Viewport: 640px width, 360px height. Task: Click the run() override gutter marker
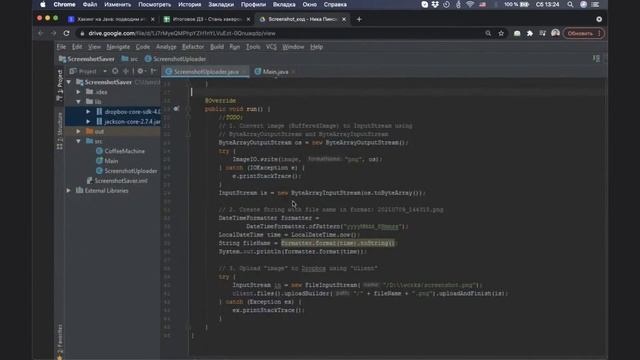176,109
